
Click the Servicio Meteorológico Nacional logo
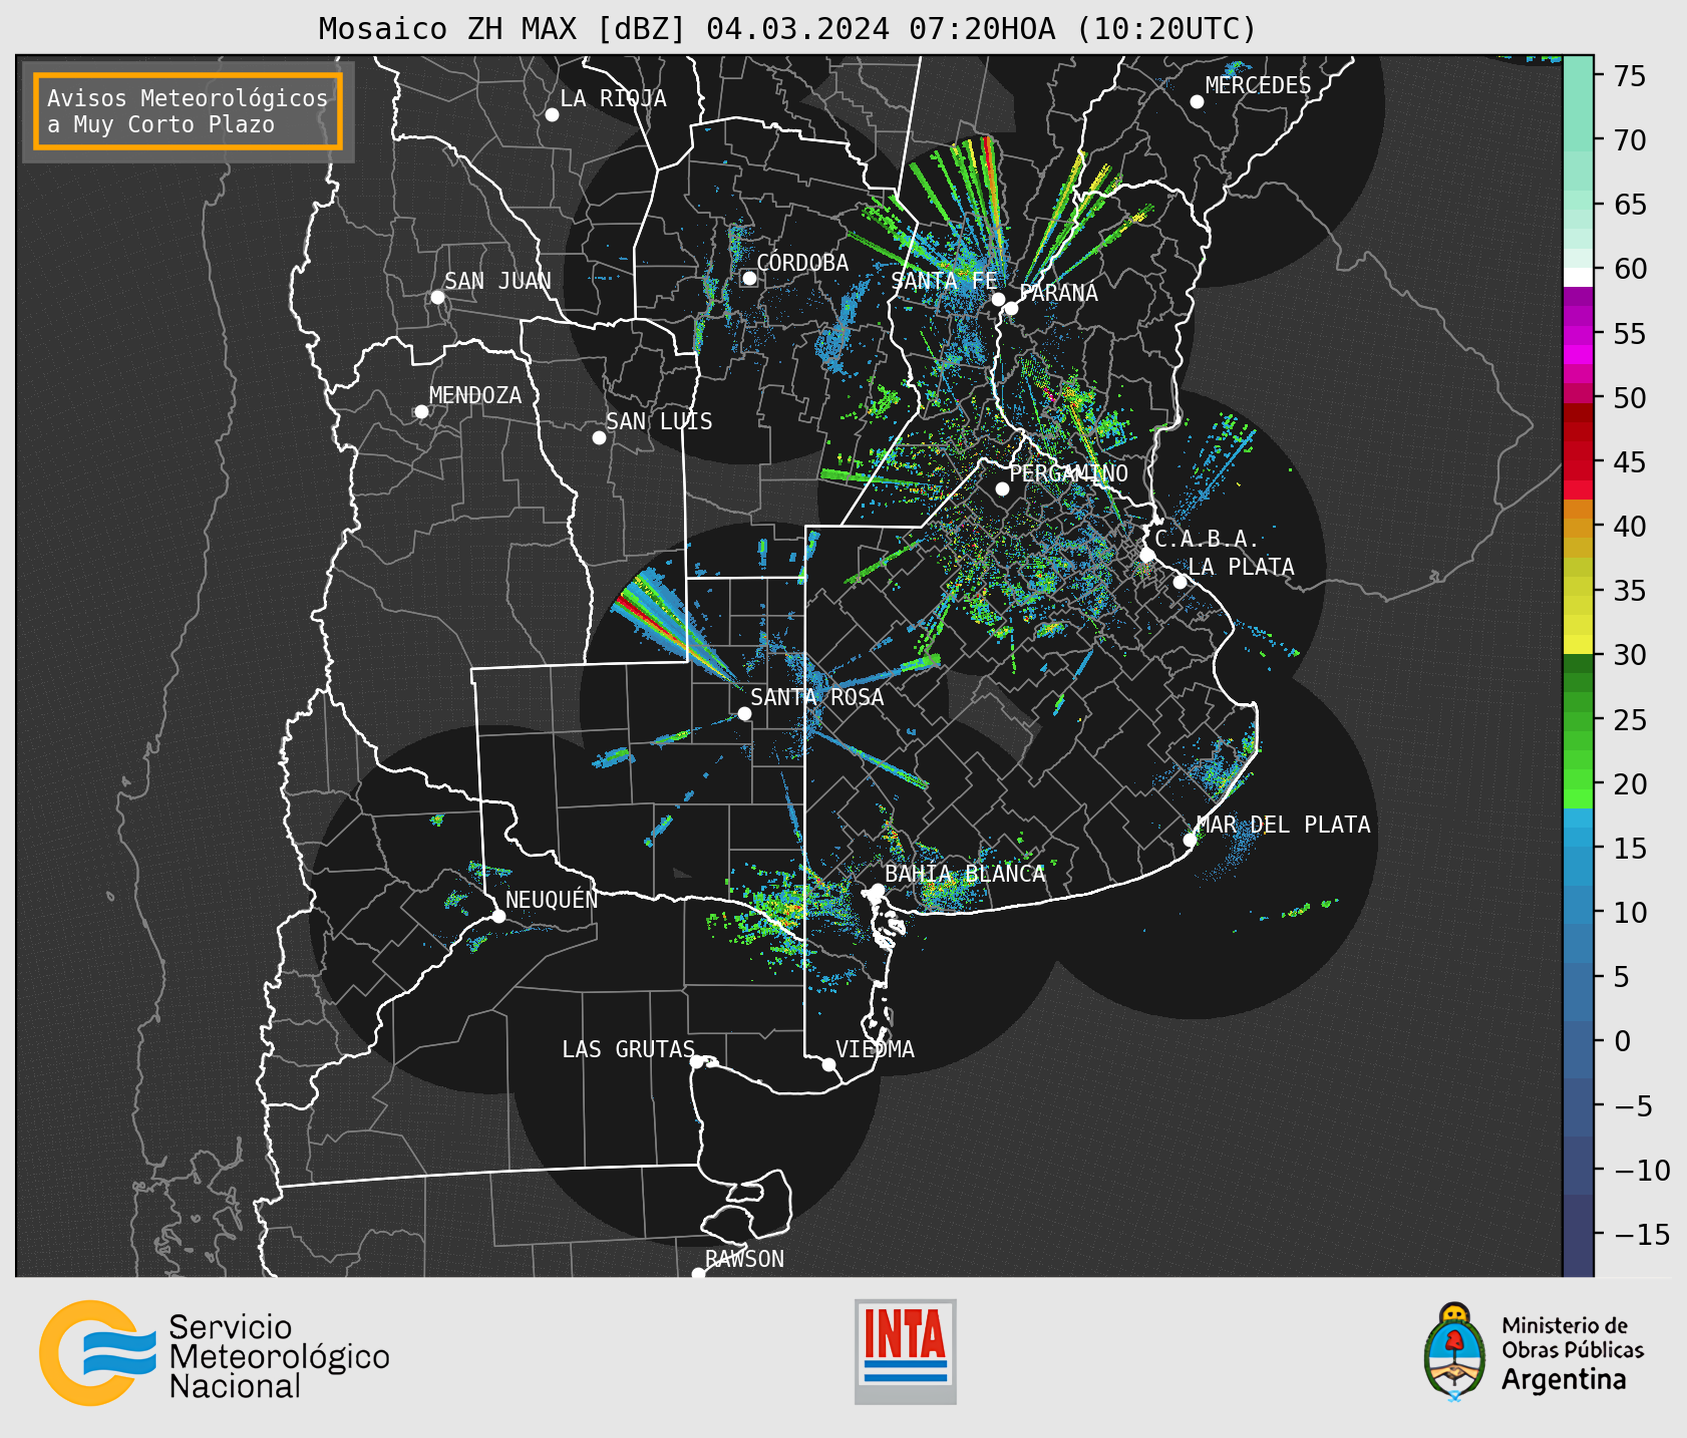point(214,1353)
